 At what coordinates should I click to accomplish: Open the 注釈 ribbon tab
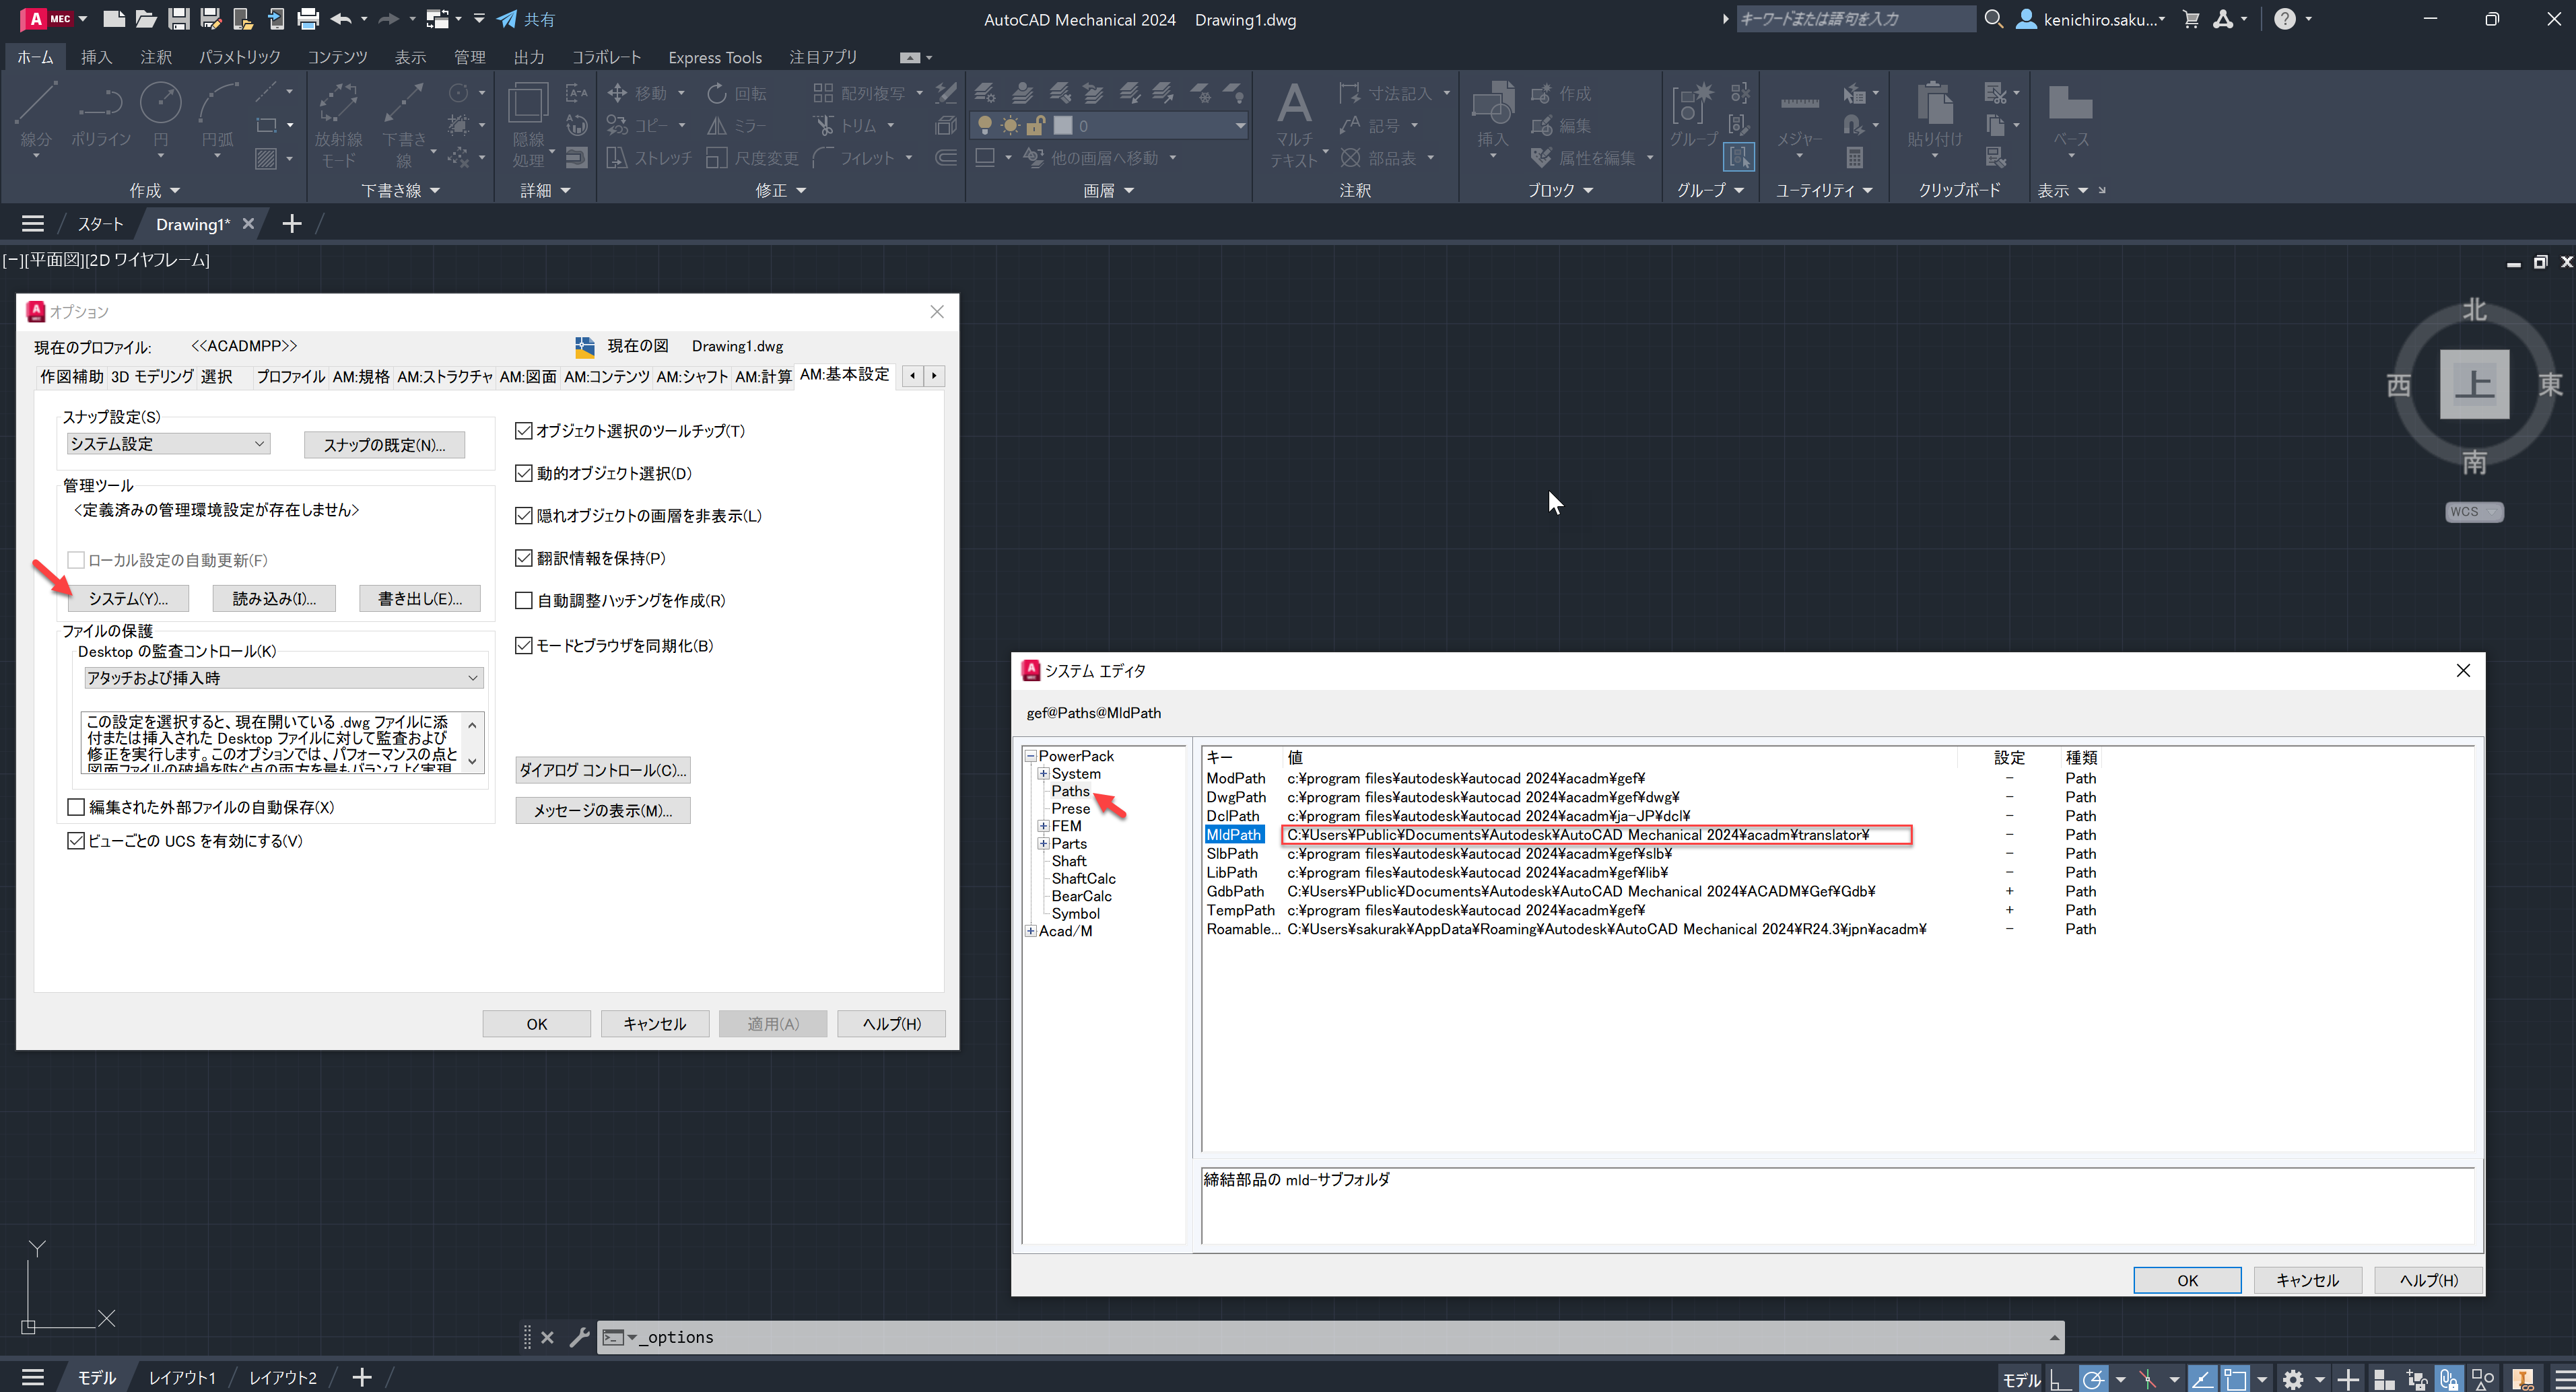pos(156,57)
